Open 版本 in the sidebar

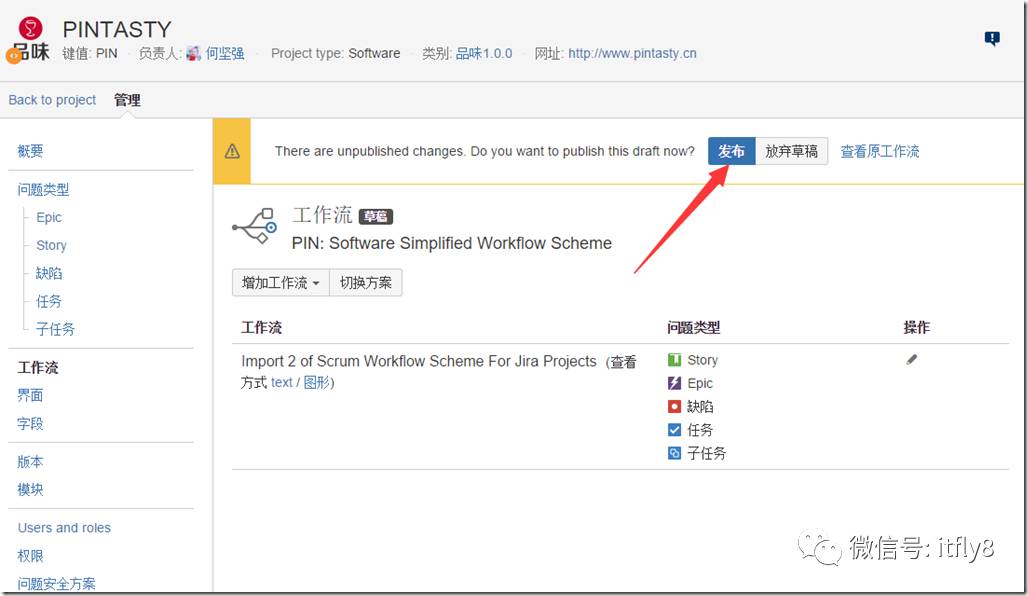pos(30,462)
